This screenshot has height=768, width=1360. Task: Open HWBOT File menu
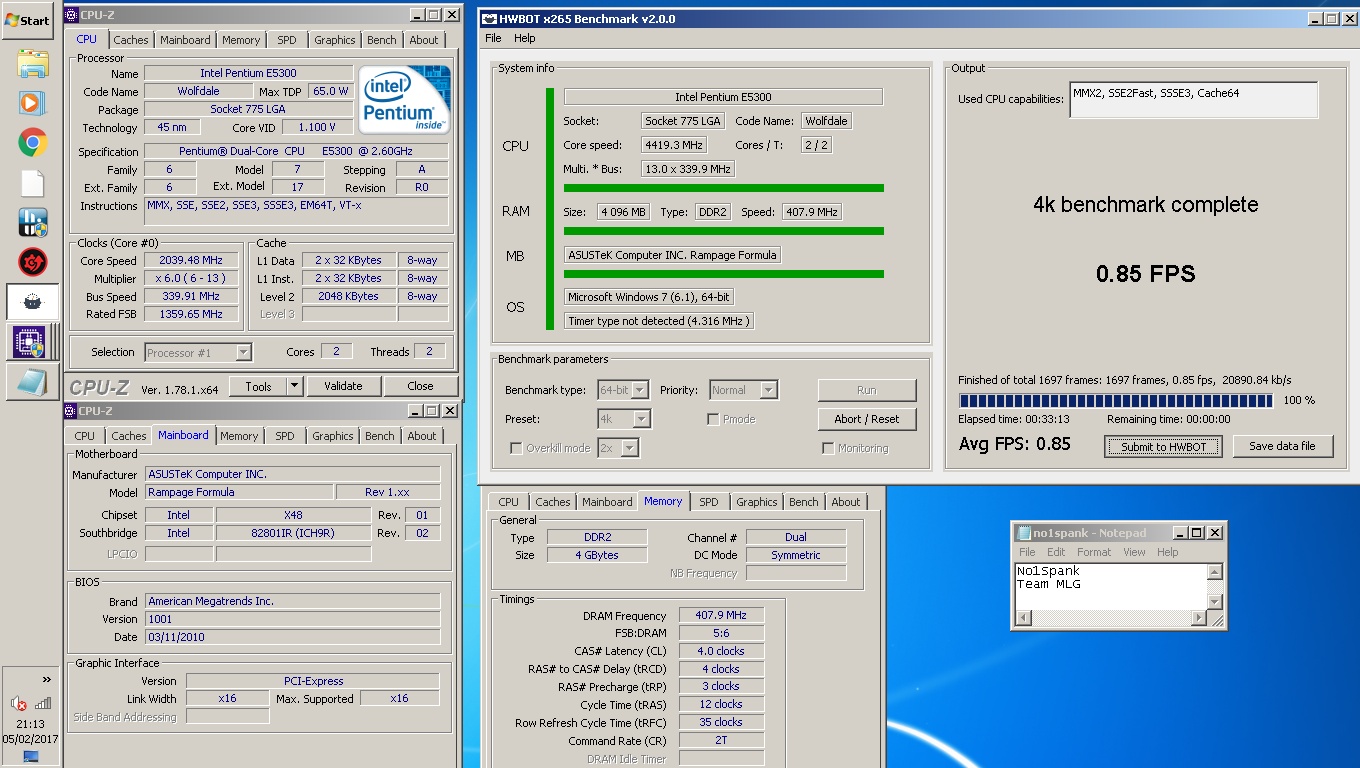point(493,38)
